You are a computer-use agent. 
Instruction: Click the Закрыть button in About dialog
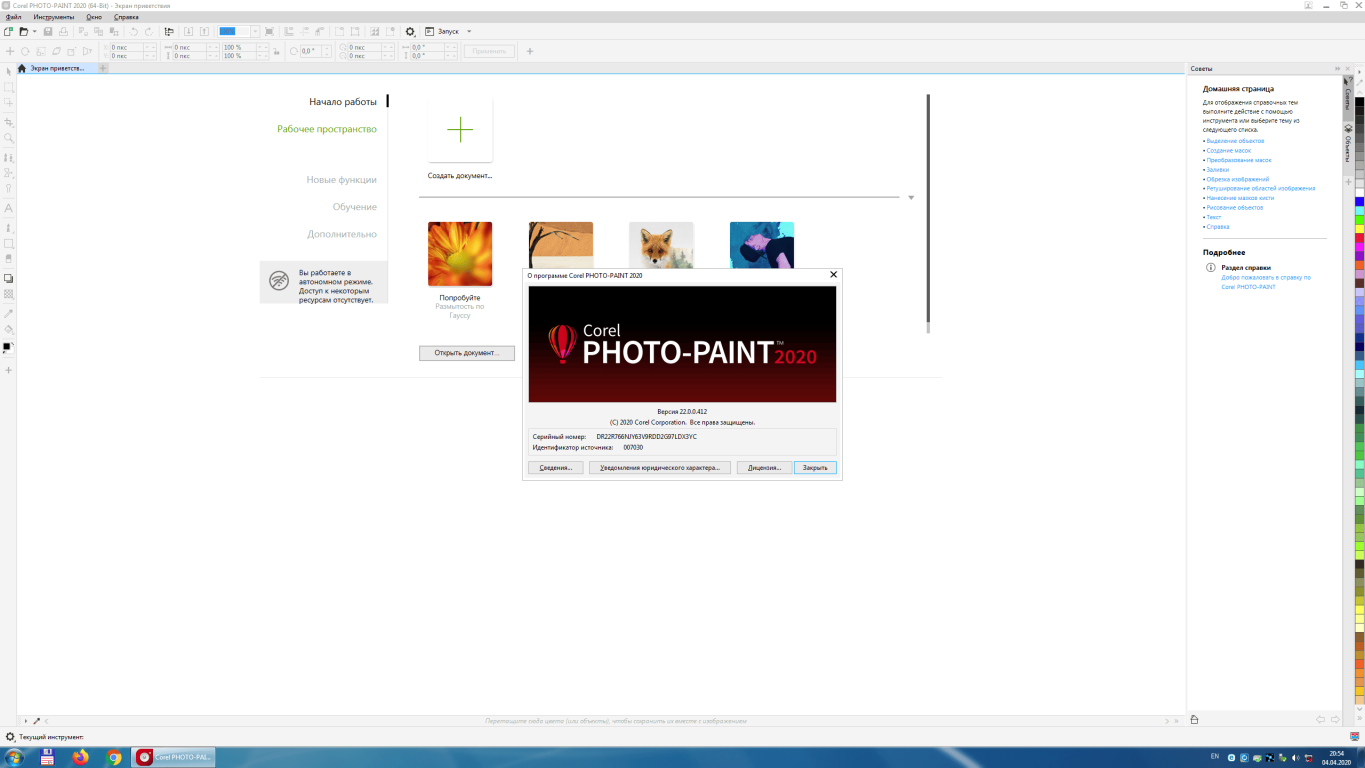815,467
